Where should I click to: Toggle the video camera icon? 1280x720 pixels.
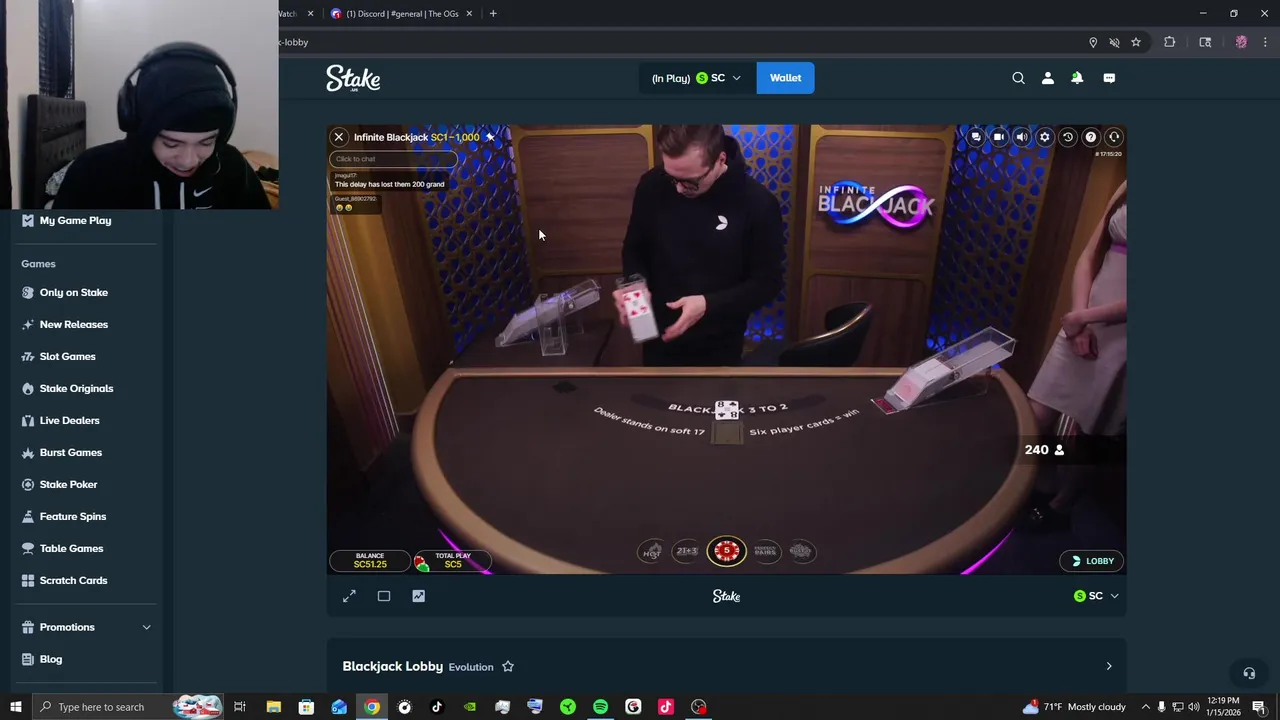[x=999, y=137]
